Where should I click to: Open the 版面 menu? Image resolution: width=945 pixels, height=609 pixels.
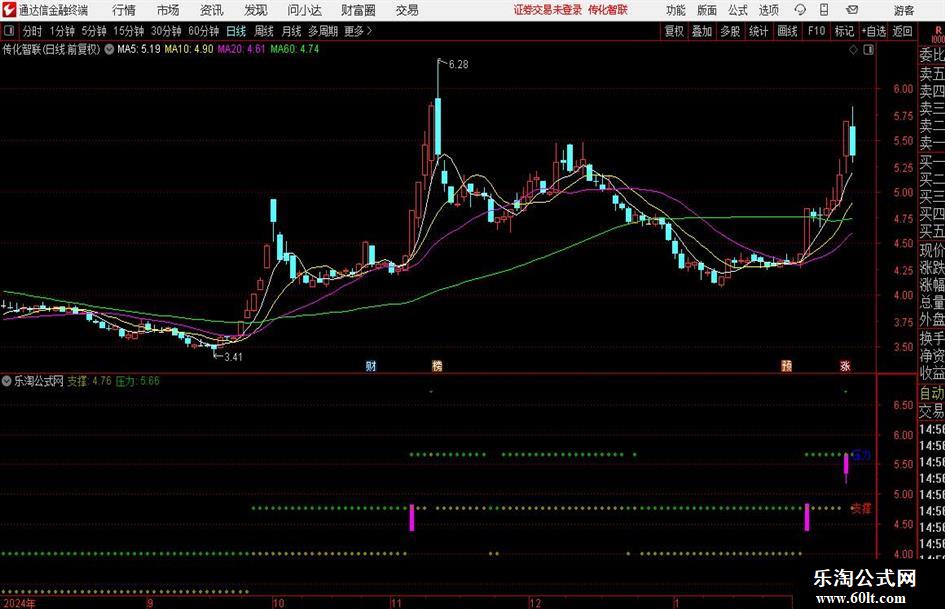pos(707,10)
